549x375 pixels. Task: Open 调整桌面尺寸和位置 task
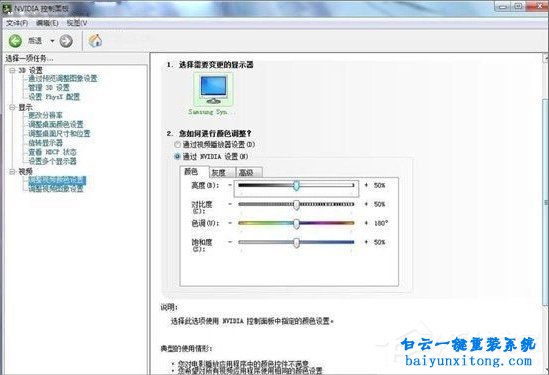59,133
